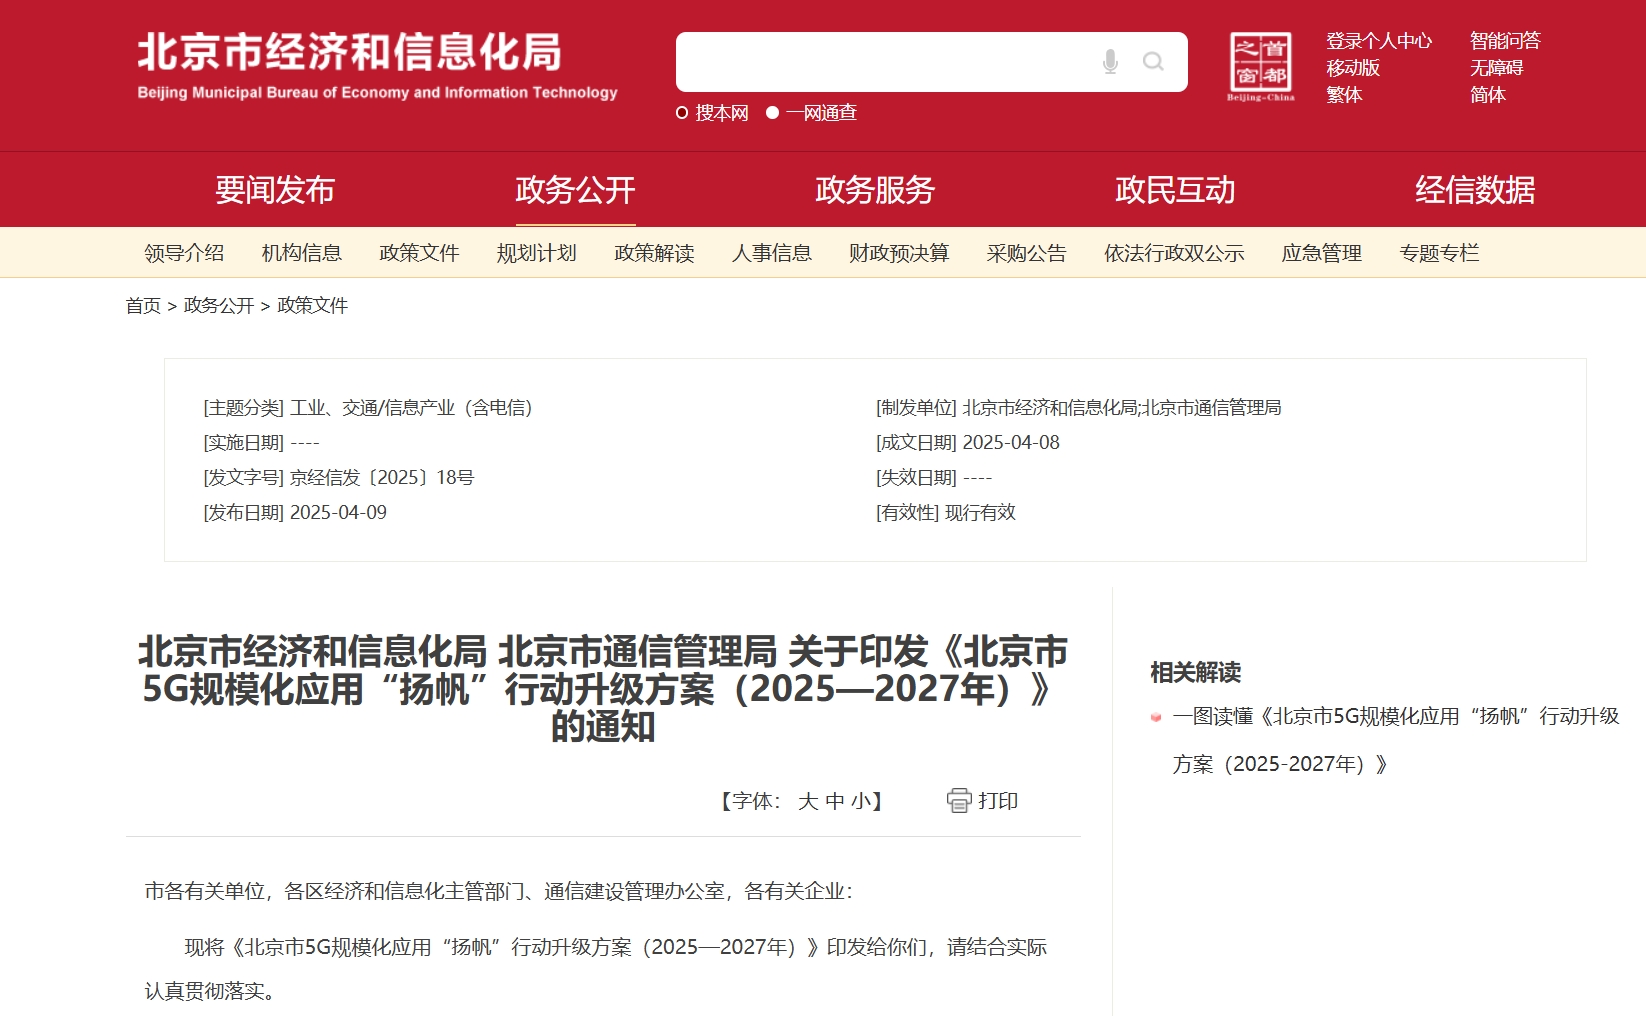The height and width of the screenshot is (1016, 1646).
Task: Set font size to 小
Action: [x=860, y=801]
